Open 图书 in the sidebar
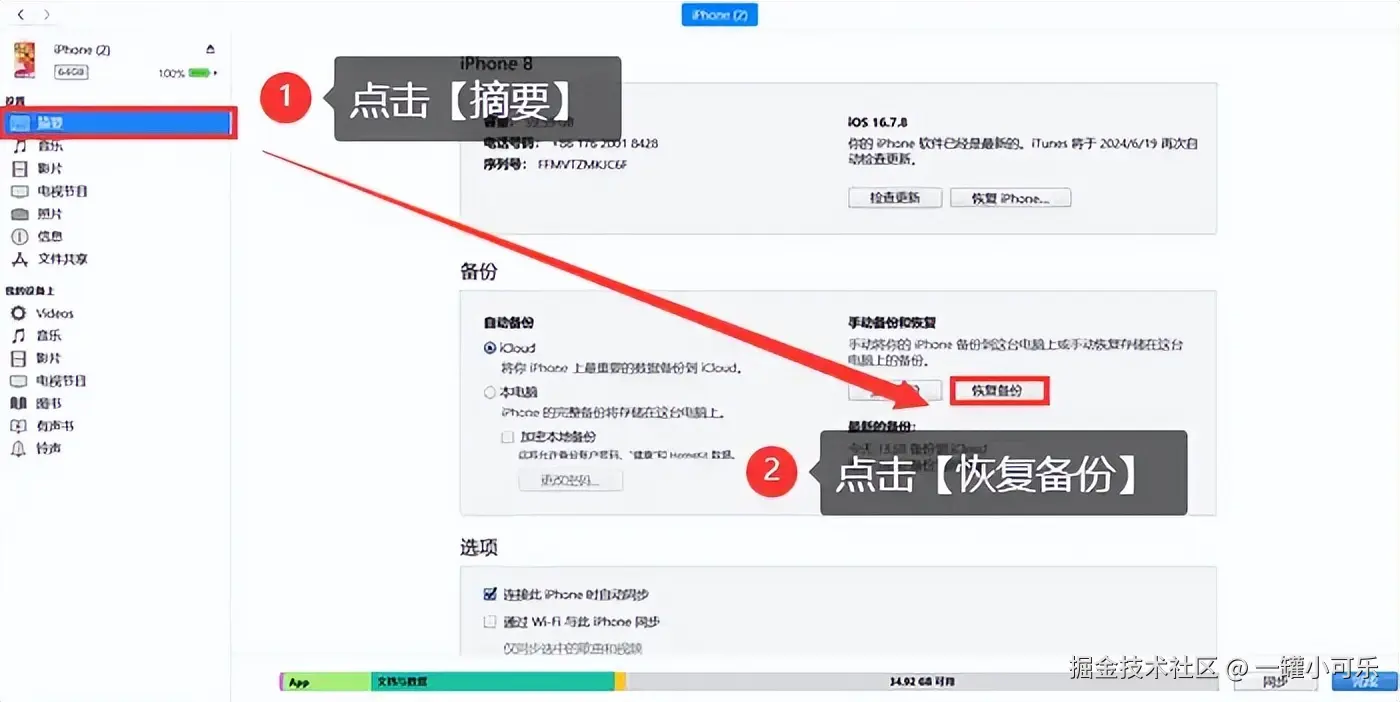The width and height of the screenshot is (1400, 702). tap(50, 403)
